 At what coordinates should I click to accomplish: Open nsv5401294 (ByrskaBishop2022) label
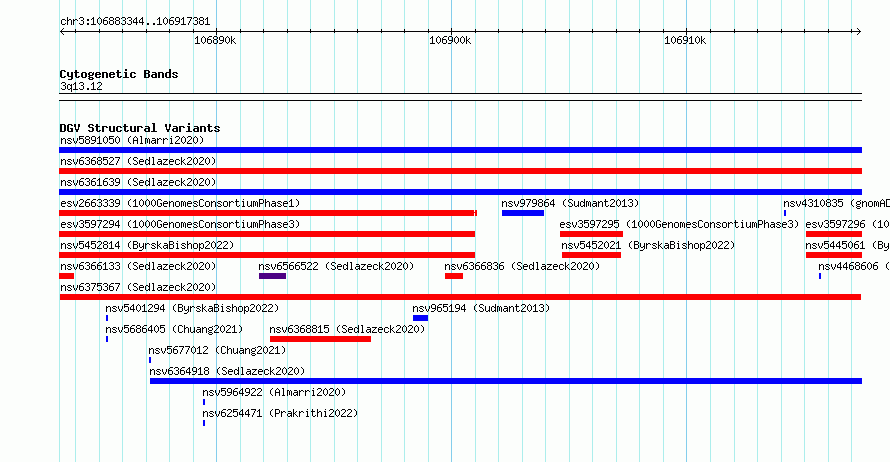pos(192,308)
